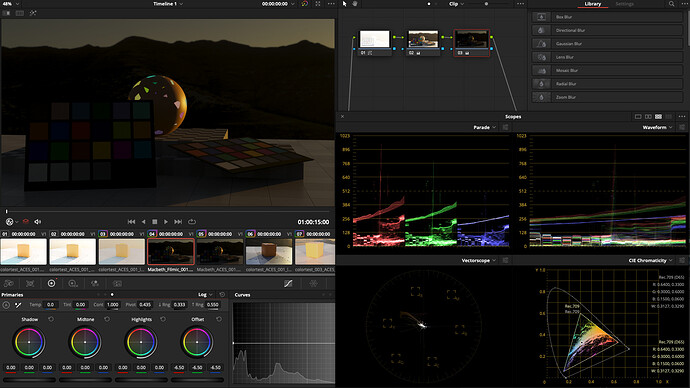
Task: Toggle the auto balance button in Primaries
Action: (6, 305)
